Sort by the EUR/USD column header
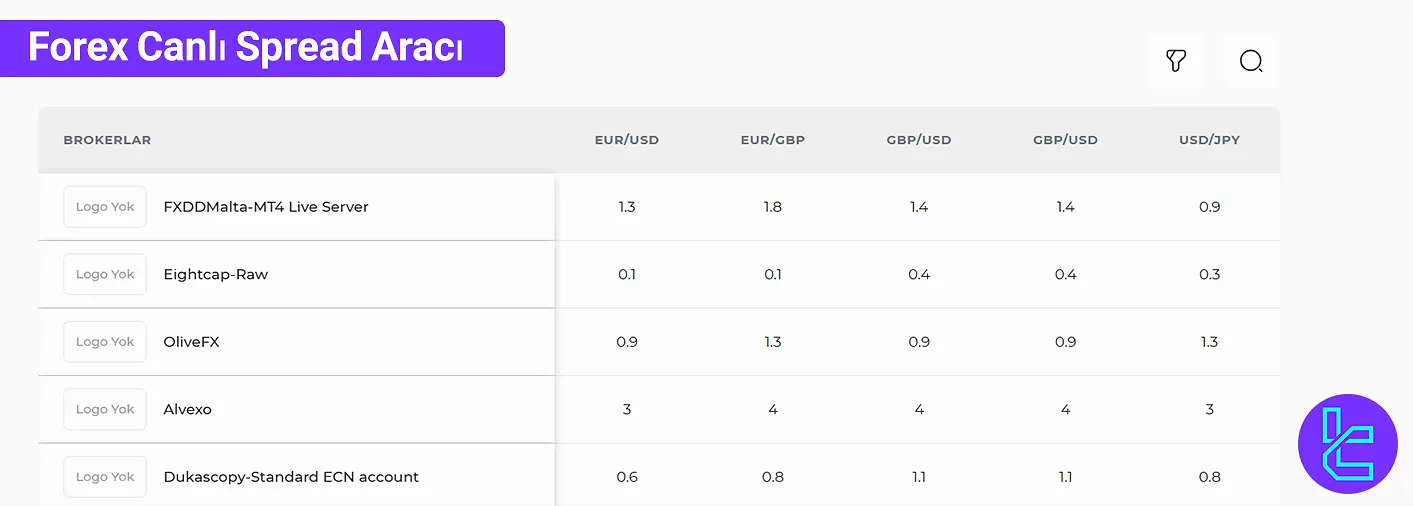1413x506 pixels. pyautogui.click(x=627, y=140)
